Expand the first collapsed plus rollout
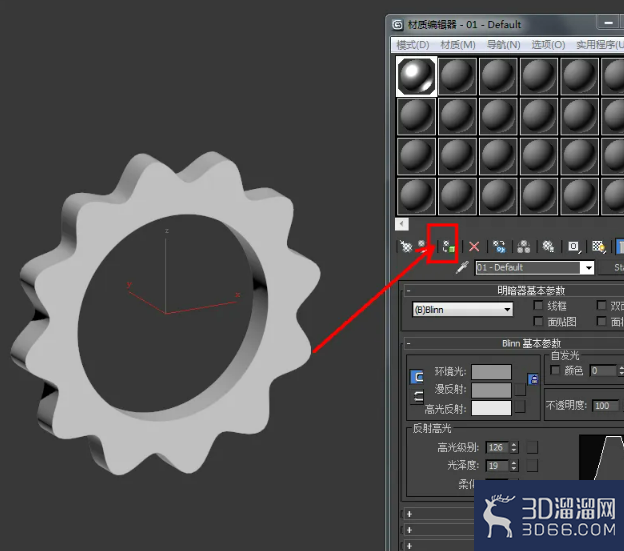The width and height of the screenshot is (624, 551). click(409, 514)
